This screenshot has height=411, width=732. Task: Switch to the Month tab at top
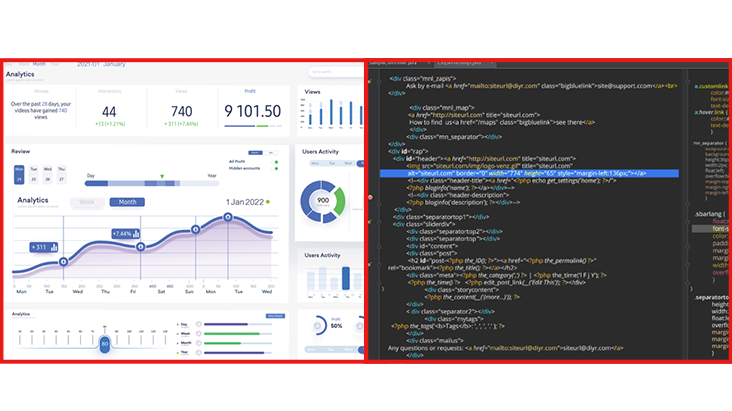[x=39, y=64]
